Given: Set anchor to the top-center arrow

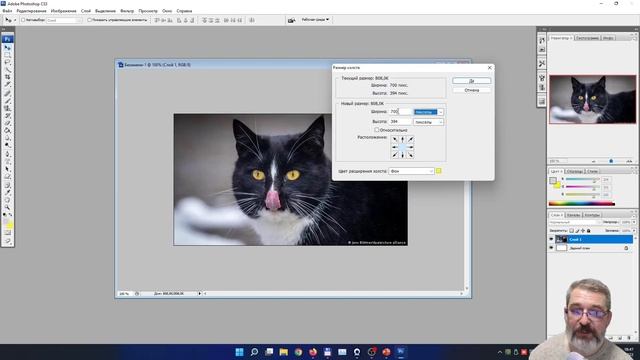Looking at the screenshot, I should 402,139.
